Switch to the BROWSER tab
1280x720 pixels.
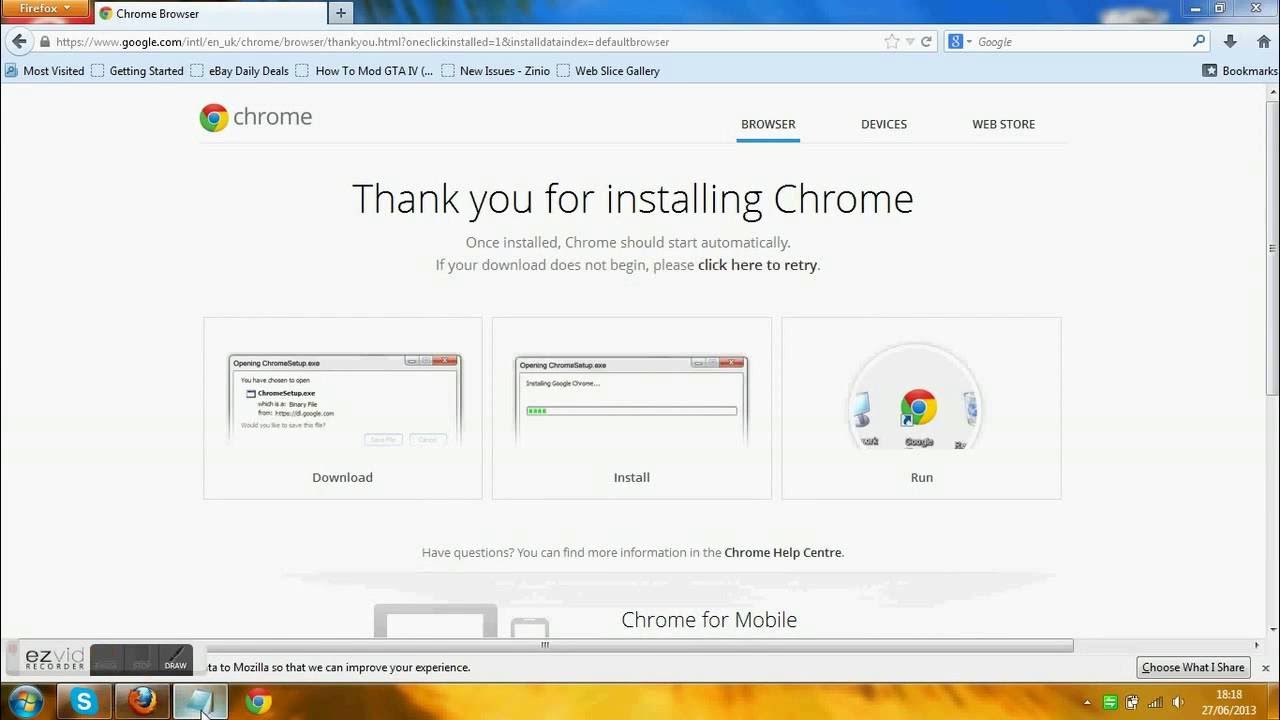(x=768, y=124)
